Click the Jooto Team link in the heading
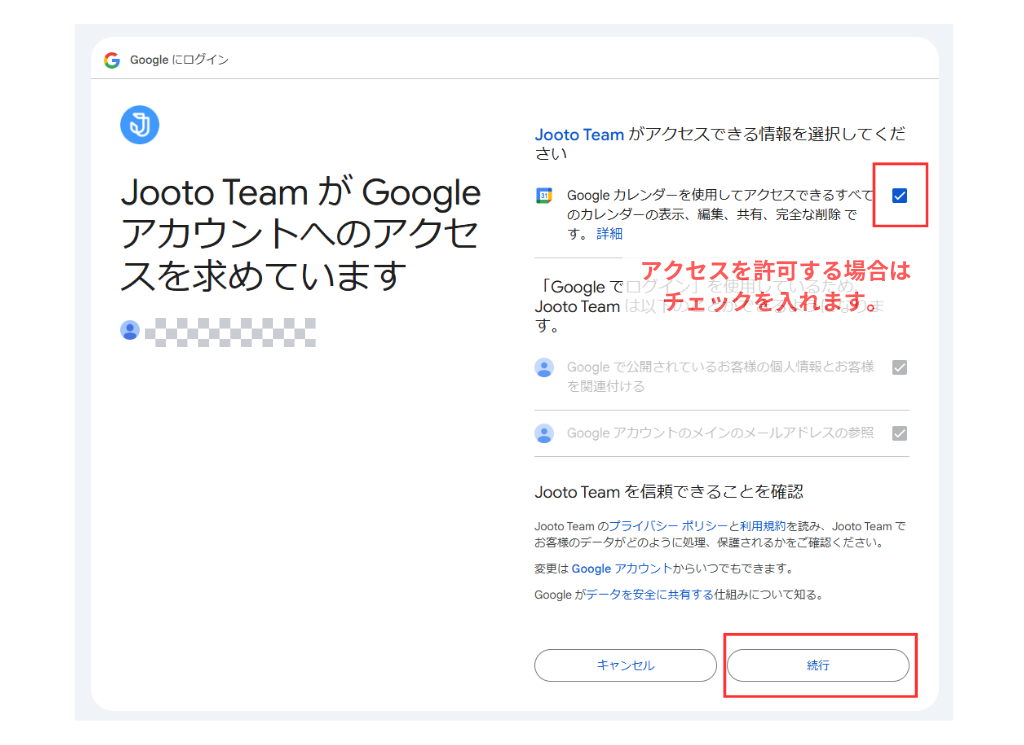Image resolution: width=1024 pixels, height=745 pixels. tap(579, 133)
